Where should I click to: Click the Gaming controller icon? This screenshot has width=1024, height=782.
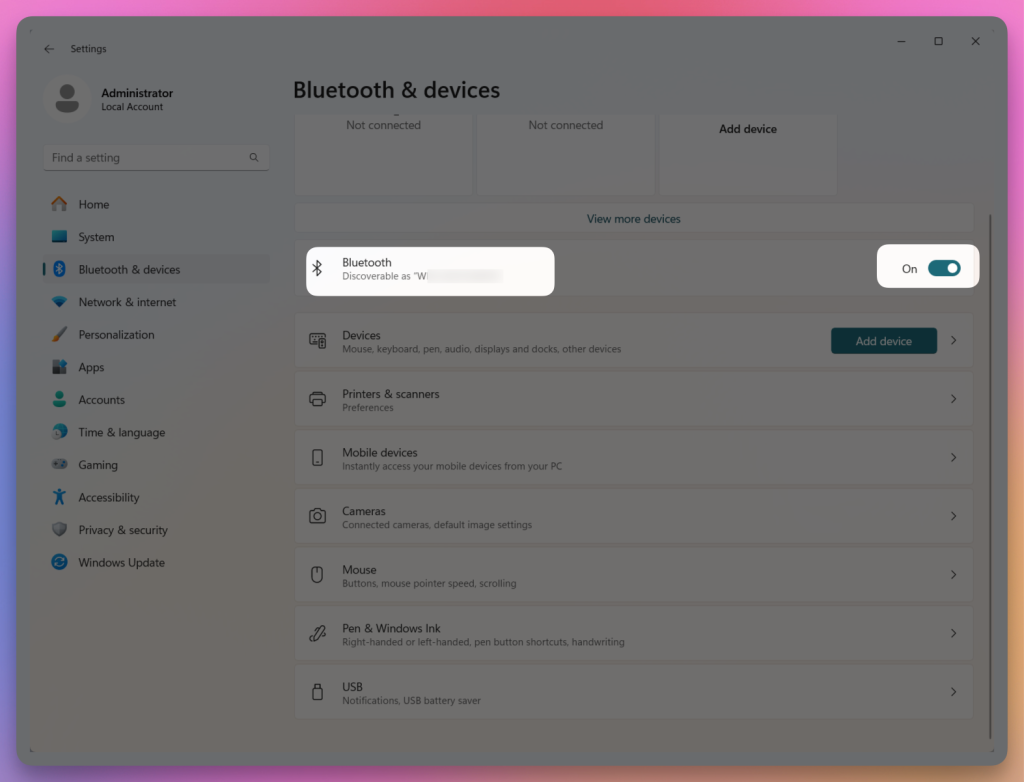(x=59, y=464)
